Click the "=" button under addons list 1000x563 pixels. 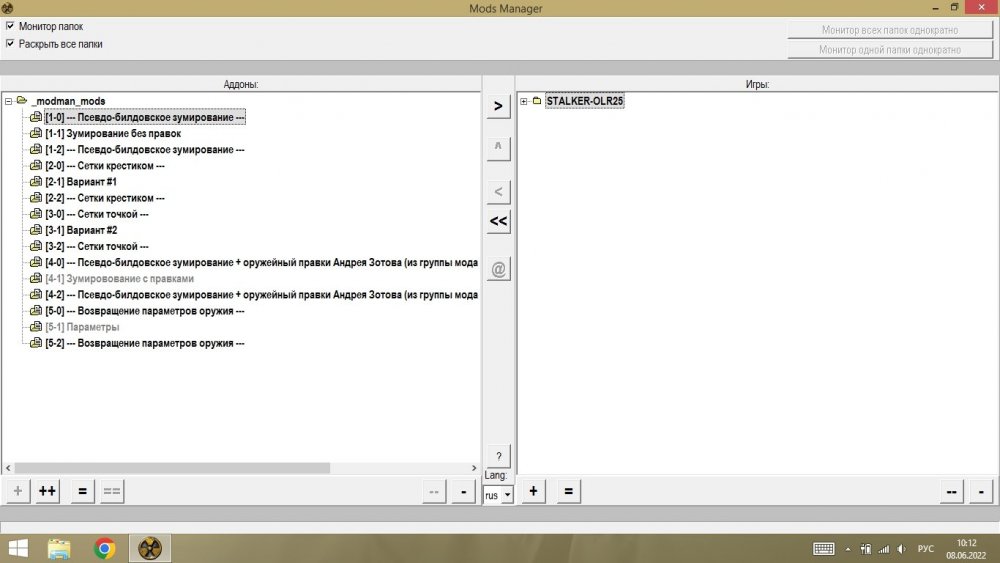[82, 491]
